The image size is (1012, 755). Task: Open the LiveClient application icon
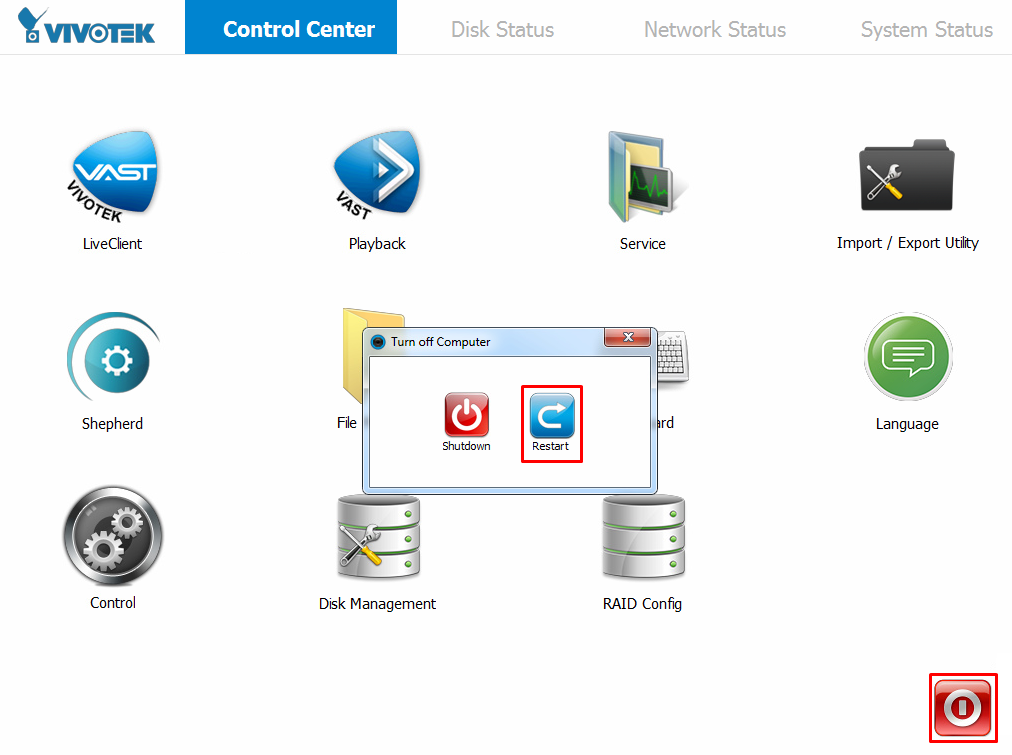[x=114, y=176]
